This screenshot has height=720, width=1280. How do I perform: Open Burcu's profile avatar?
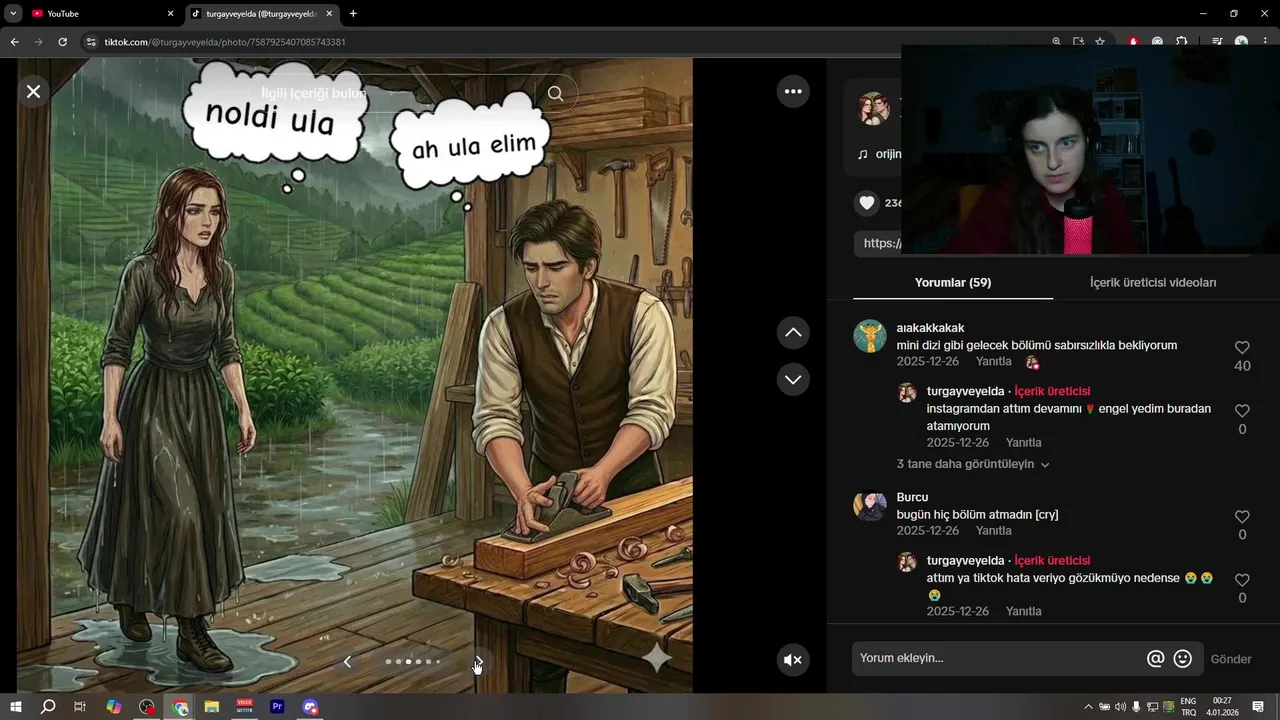tap(870, 505)
